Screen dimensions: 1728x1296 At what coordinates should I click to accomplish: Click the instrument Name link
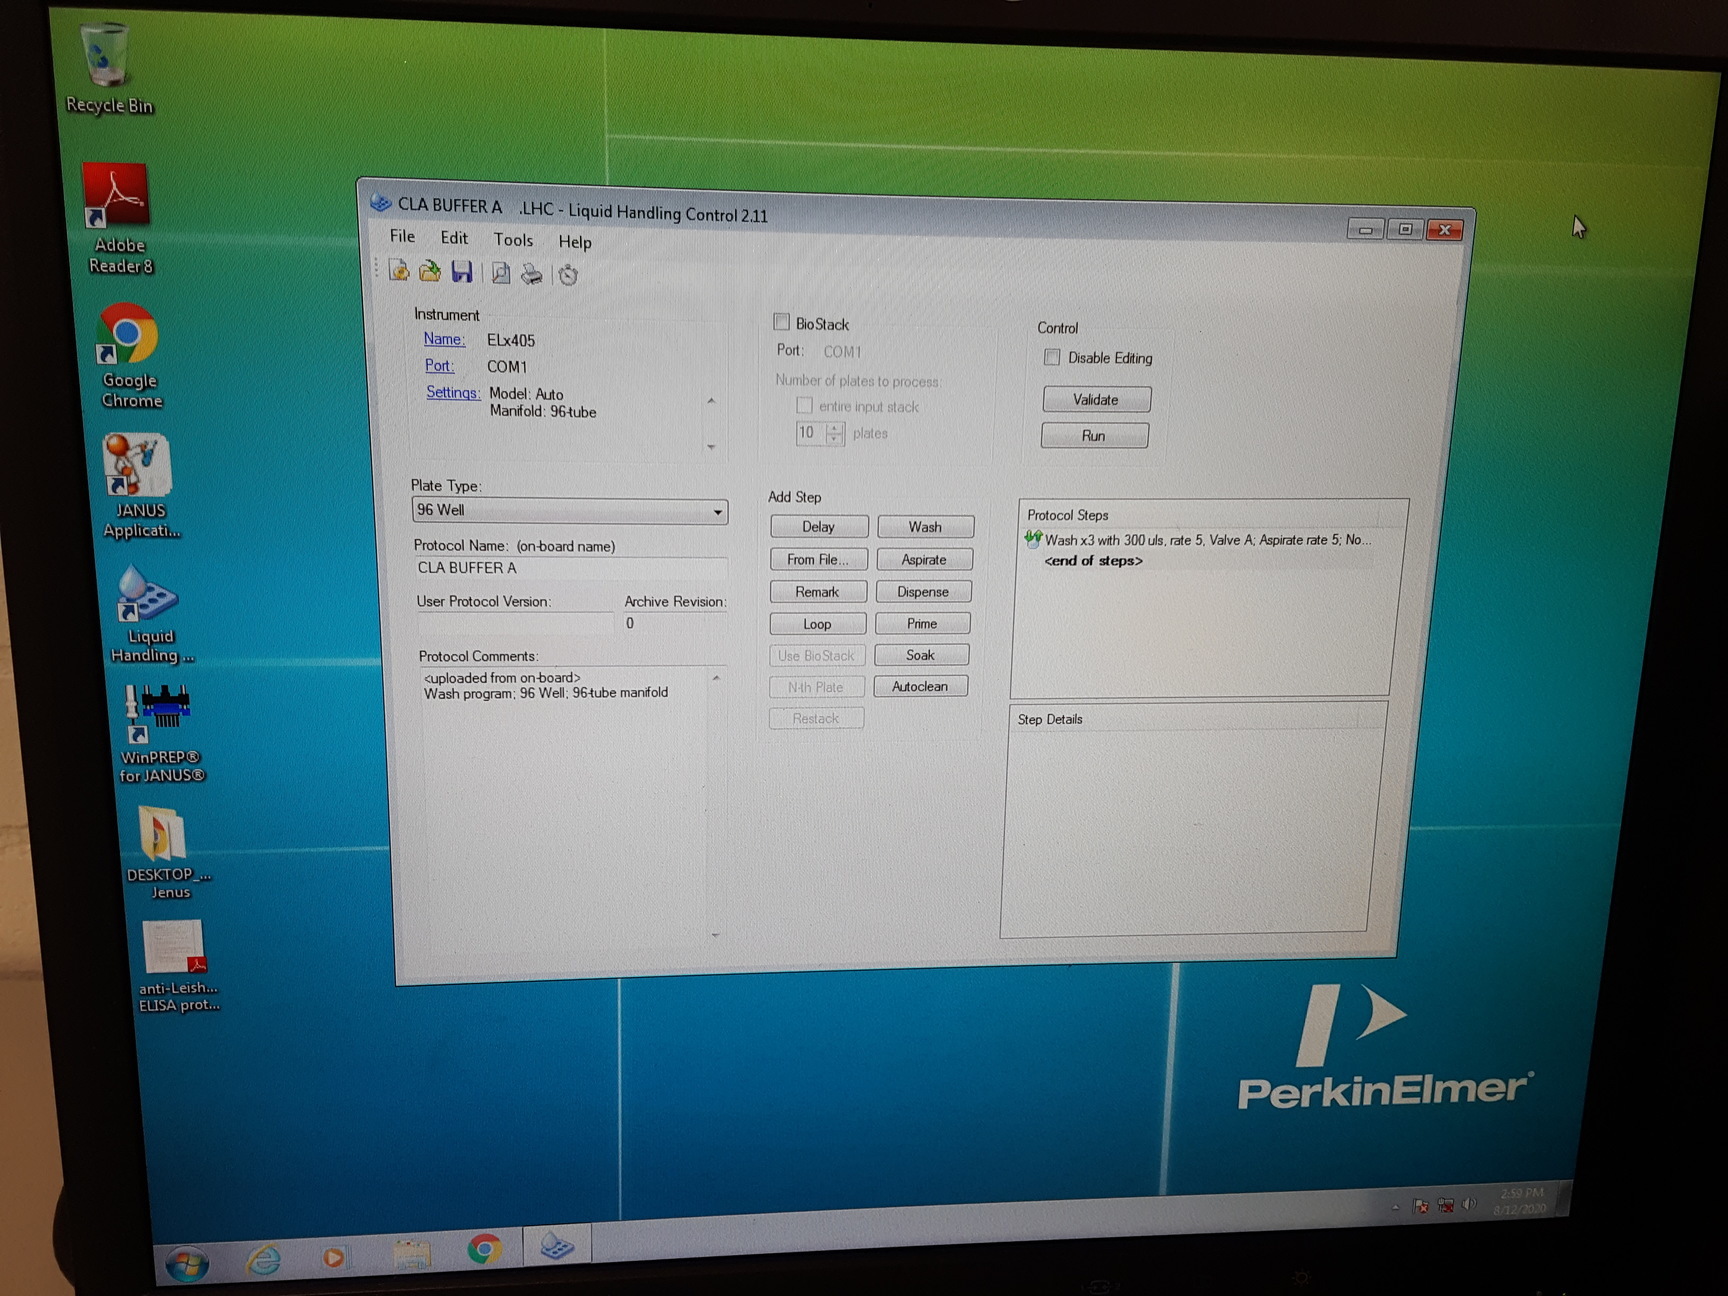coord(444,339)
